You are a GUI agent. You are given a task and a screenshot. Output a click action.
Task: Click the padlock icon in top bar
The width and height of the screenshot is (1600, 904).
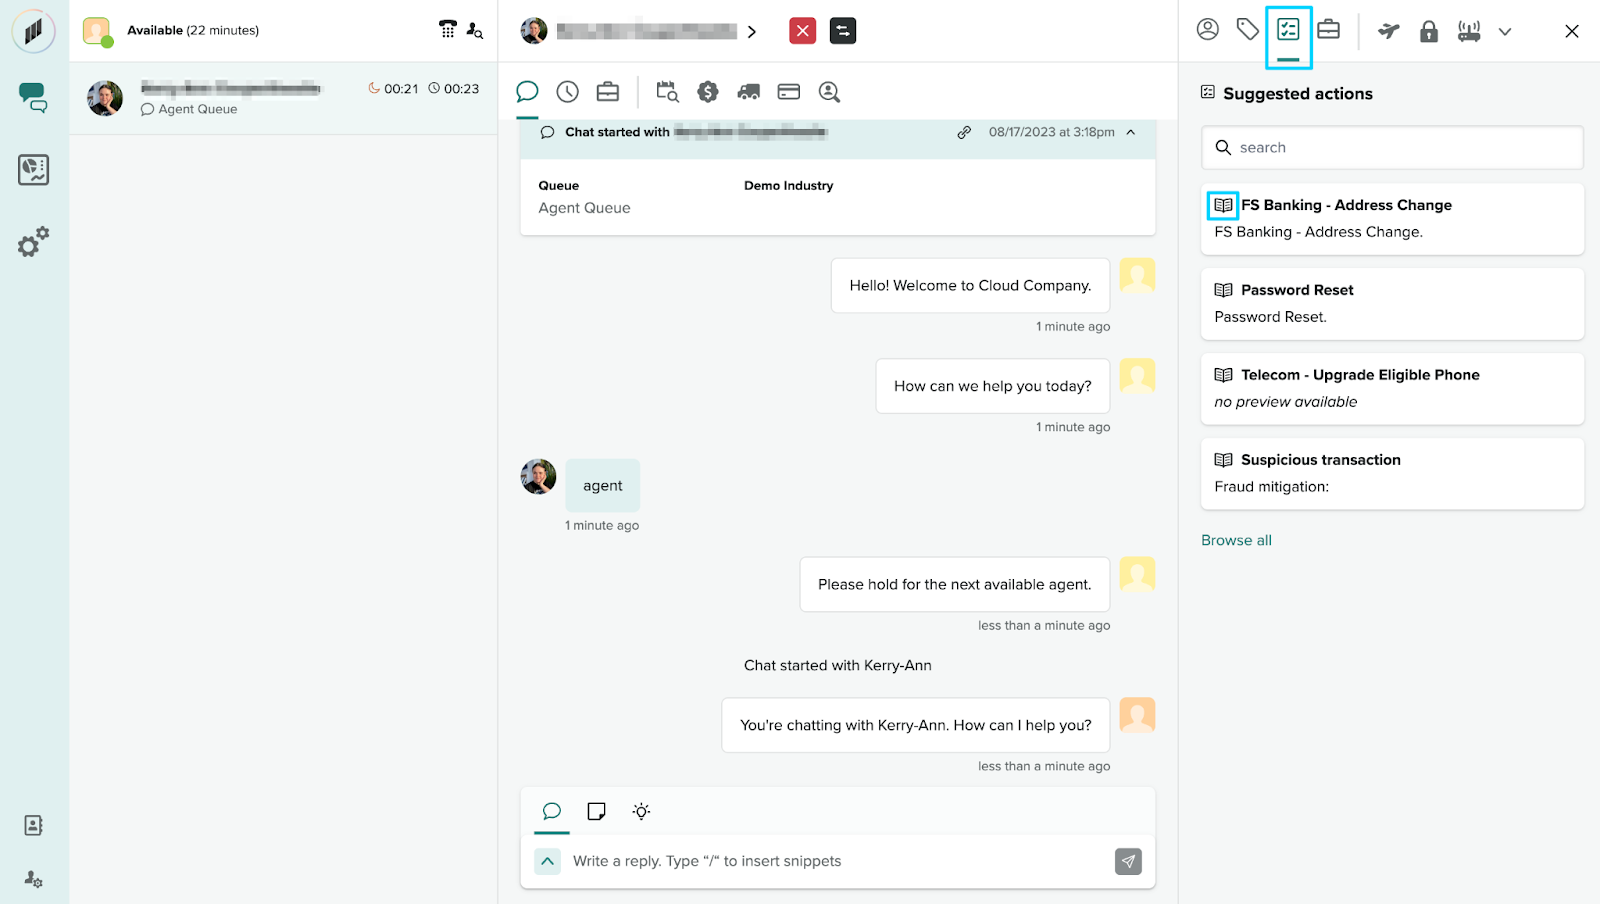pyautogui.click(x=1429, y=31)
